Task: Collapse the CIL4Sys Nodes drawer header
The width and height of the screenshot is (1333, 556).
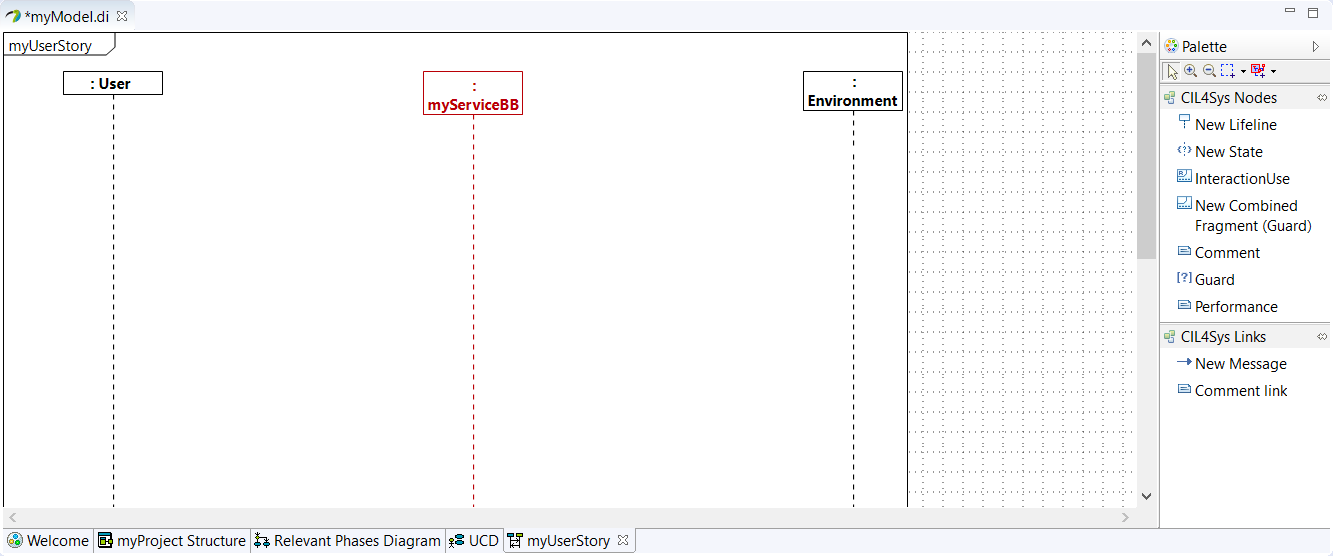Action: coord(1245,98)
